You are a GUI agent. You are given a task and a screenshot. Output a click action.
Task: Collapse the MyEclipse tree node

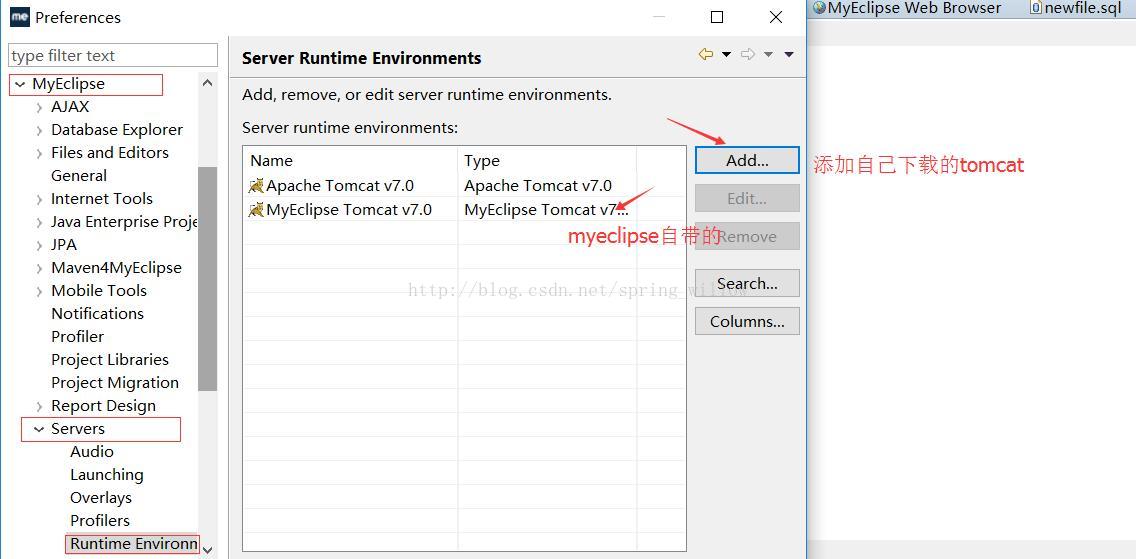pyautogui.click(x=20, y=85)
